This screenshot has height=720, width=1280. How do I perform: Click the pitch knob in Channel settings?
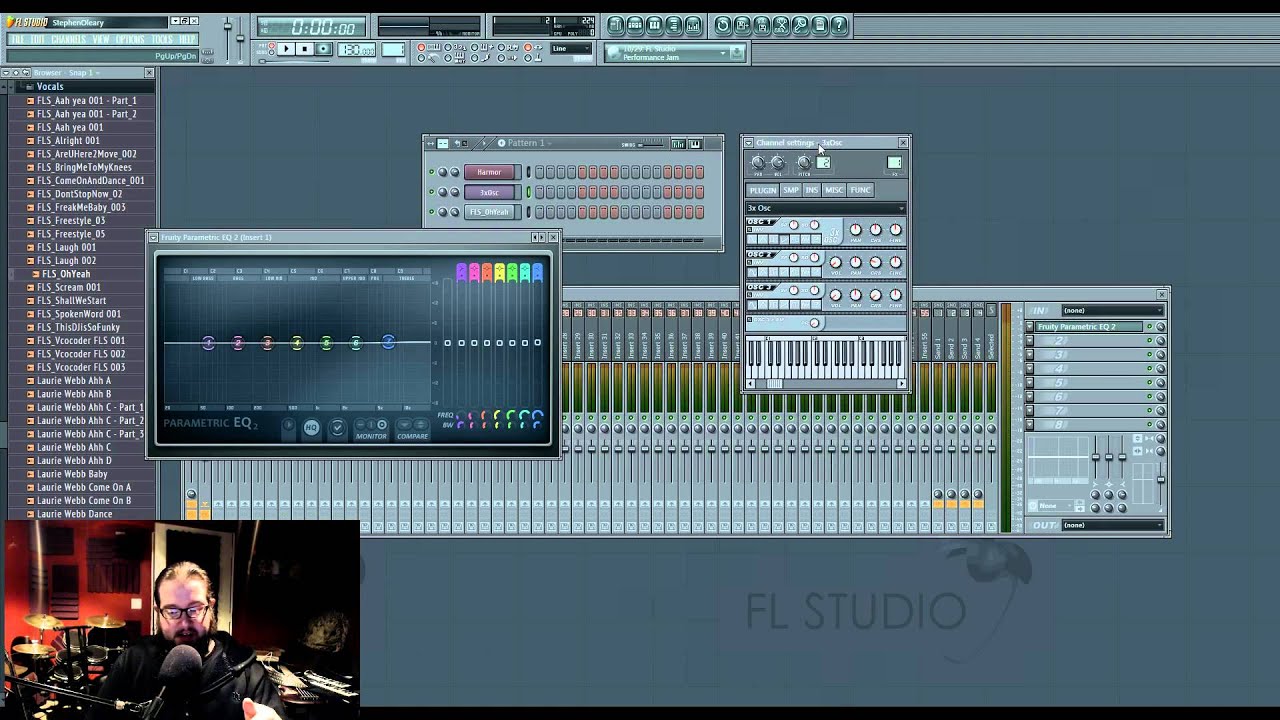click(x=804, y=162)
